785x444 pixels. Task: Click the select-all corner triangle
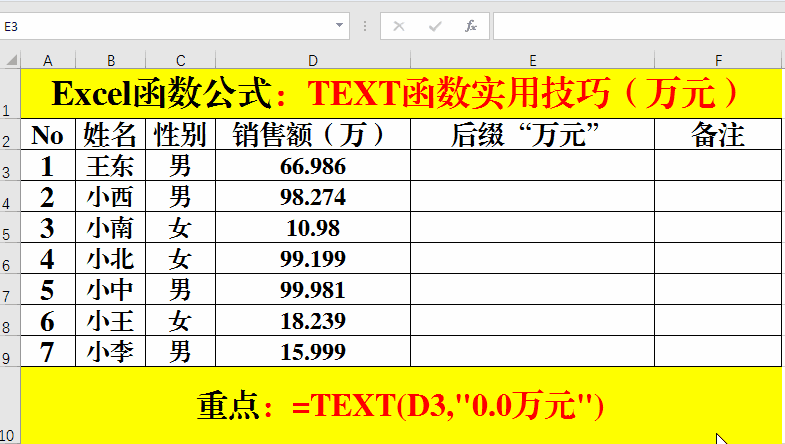coord(11,60)
